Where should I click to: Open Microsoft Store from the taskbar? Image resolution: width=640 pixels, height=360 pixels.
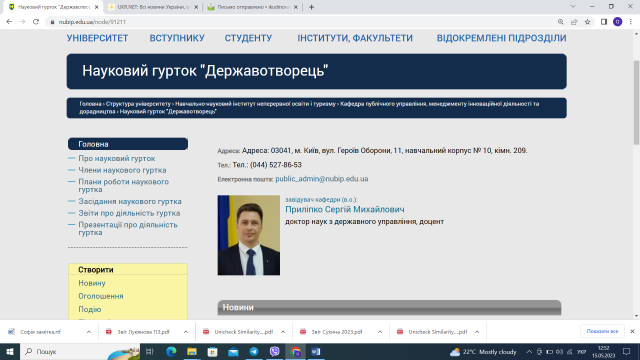pos(213,351)
